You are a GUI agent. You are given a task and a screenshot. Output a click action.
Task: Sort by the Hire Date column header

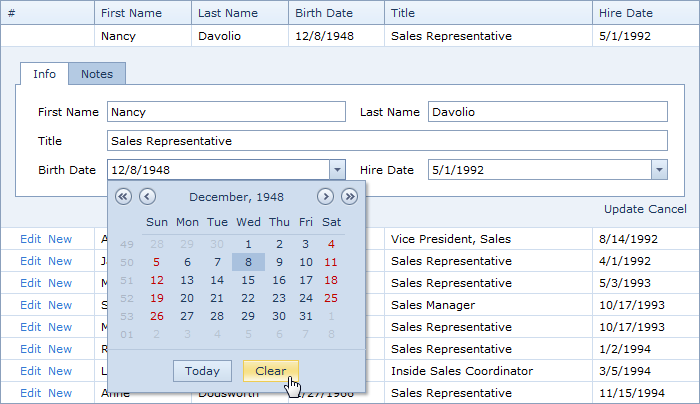(x=625, y=12)
